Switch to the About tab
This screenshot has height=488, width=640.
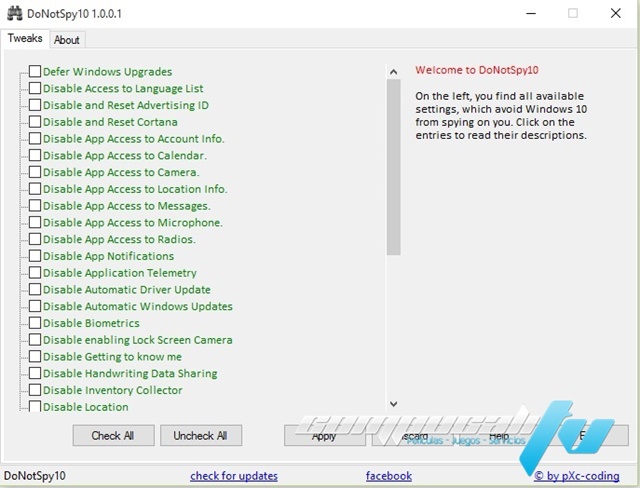click(x=67, y=40)
